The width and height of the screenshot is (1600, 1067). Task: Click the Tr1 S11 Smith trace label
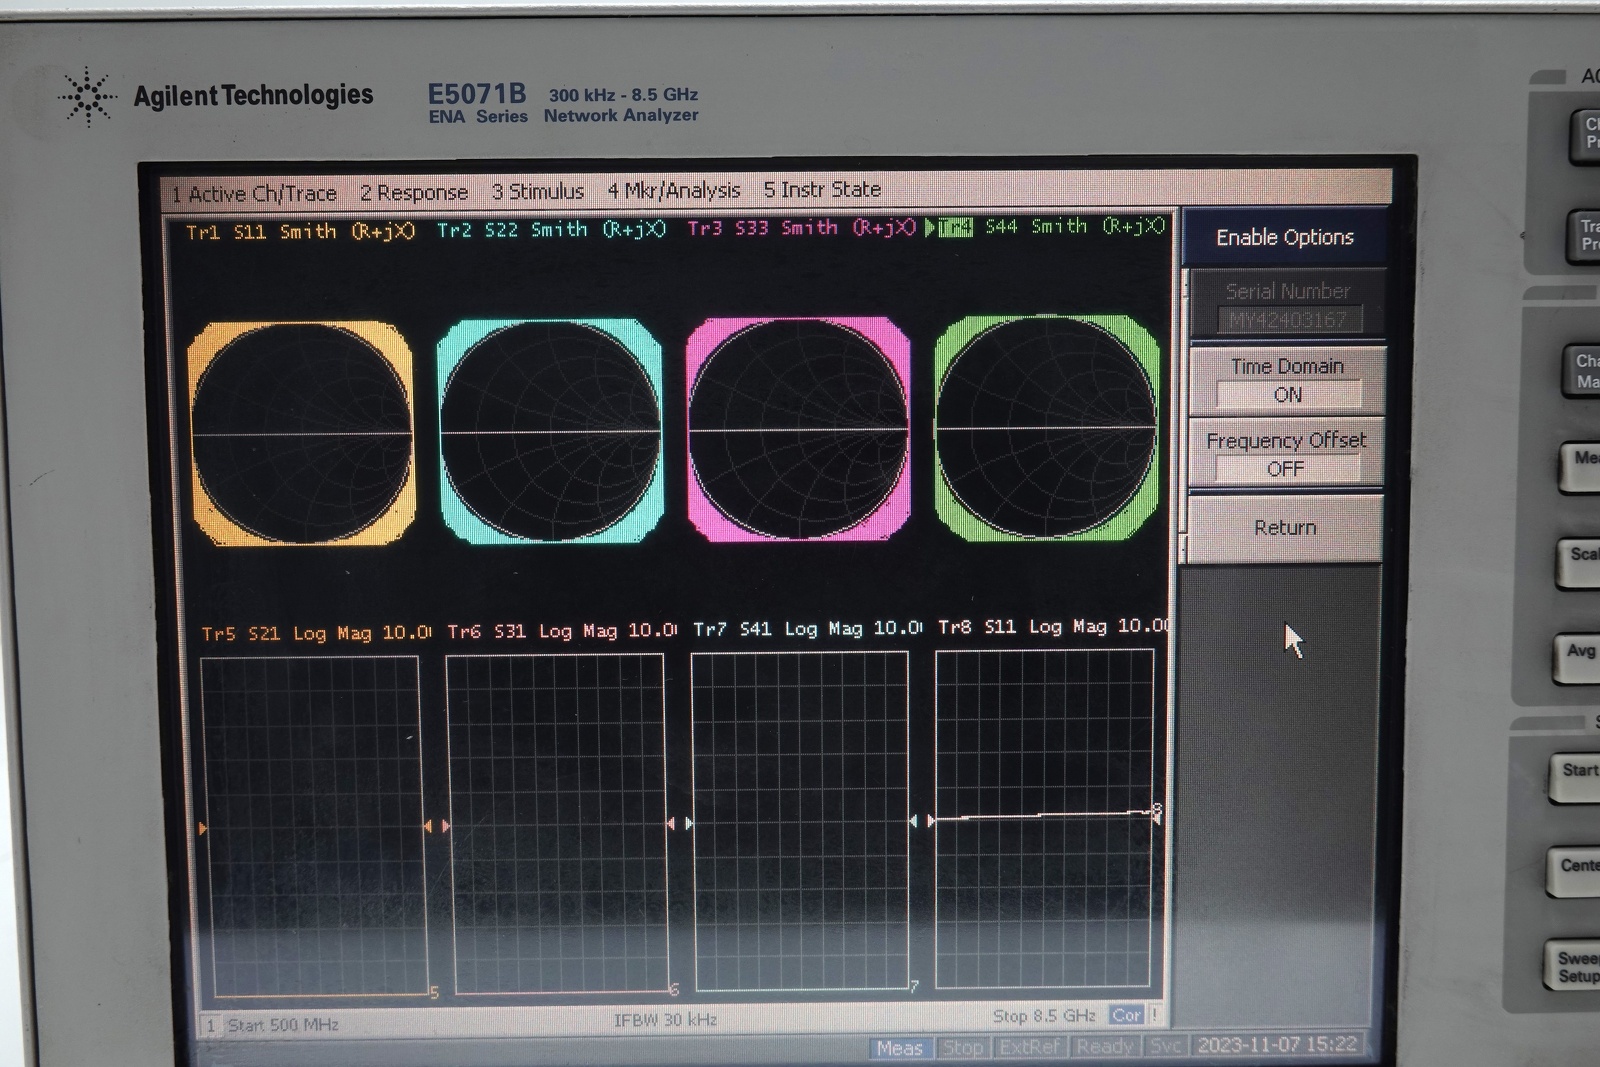300,232
